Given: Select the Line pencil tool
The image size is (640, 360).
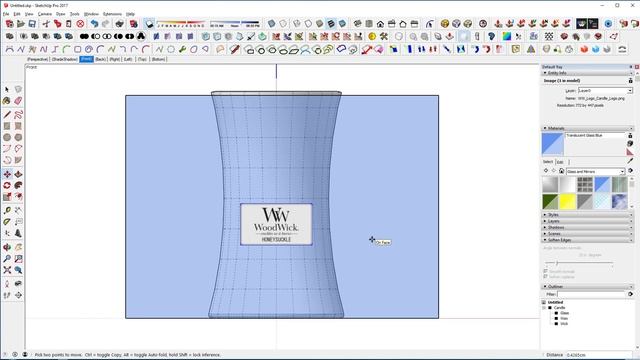Looking at the screenshot, I should pos(7,115).
